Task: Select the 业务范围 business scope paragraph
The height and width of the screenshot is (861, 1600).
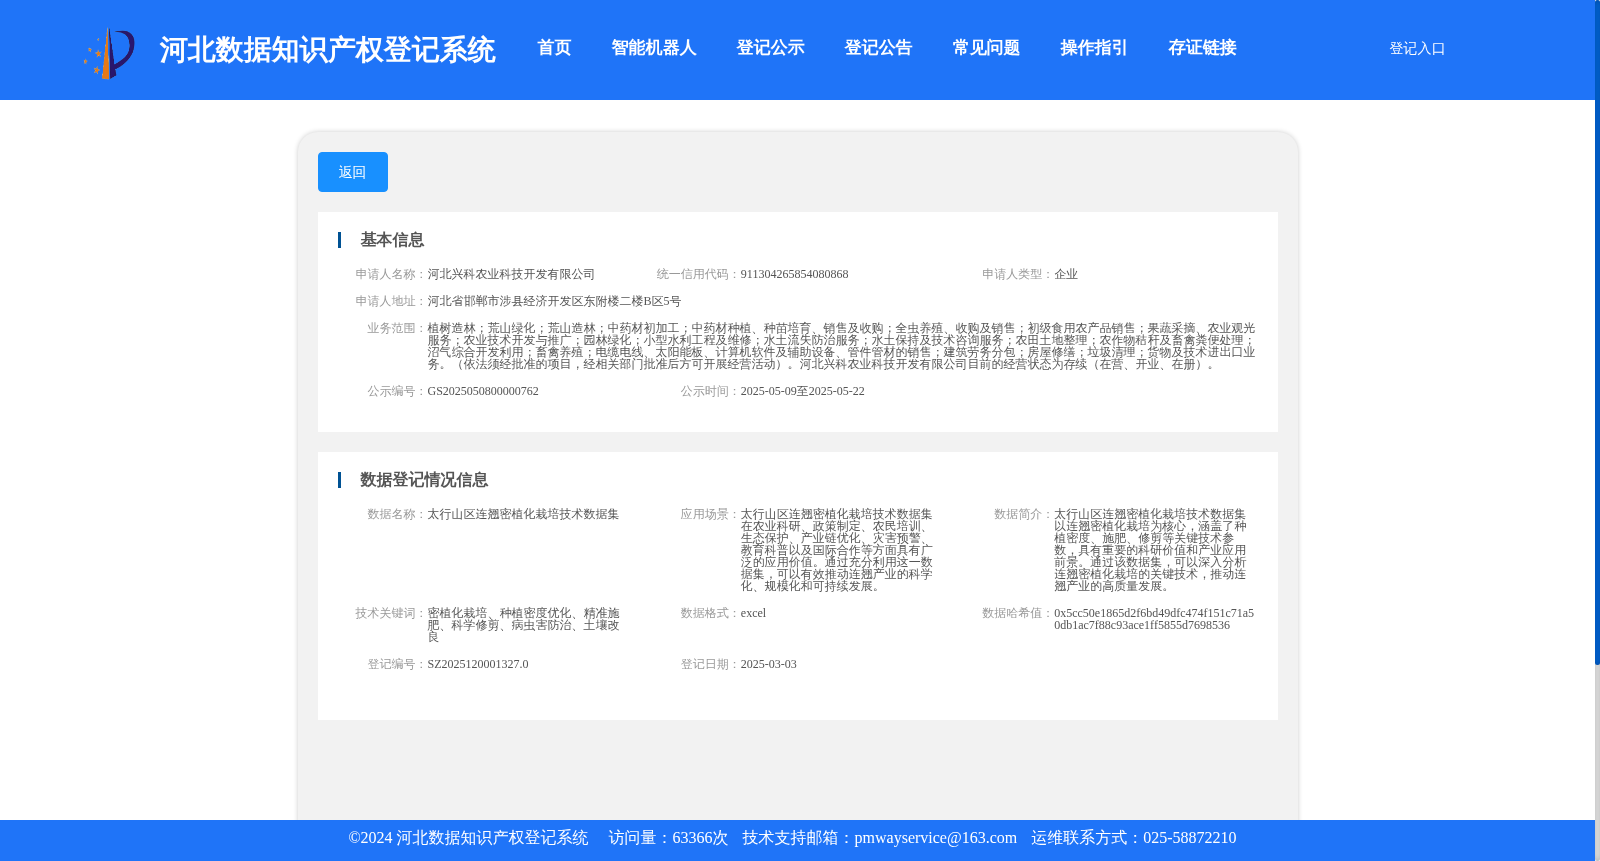Action: tap(841, 346)
